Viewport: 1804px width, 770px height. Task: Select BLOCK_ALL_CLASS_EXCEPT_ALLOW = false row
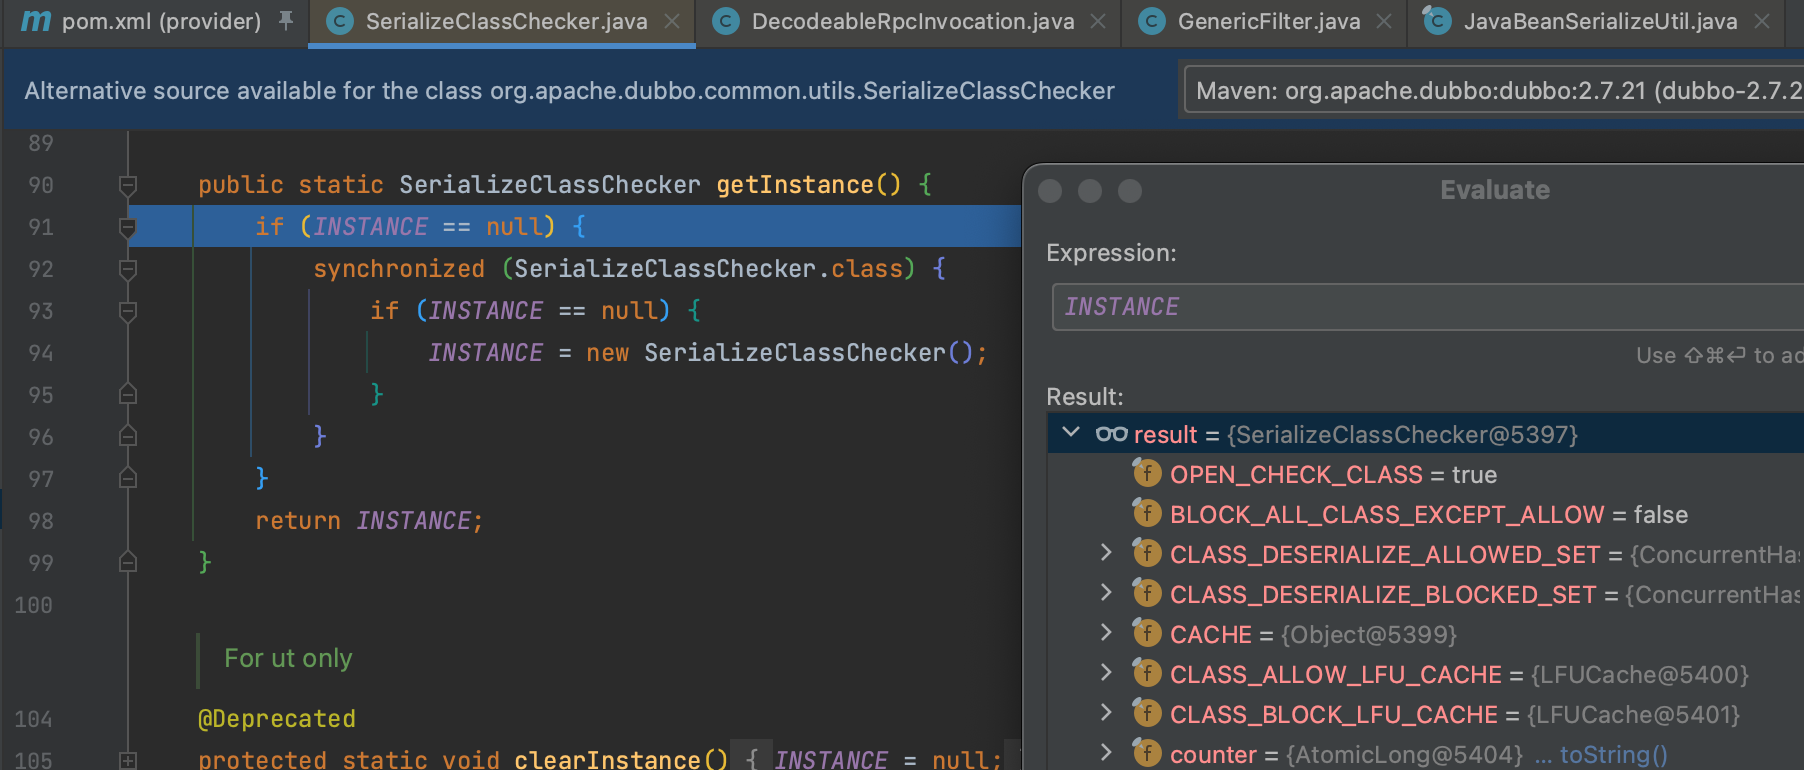coord(1426,514)
